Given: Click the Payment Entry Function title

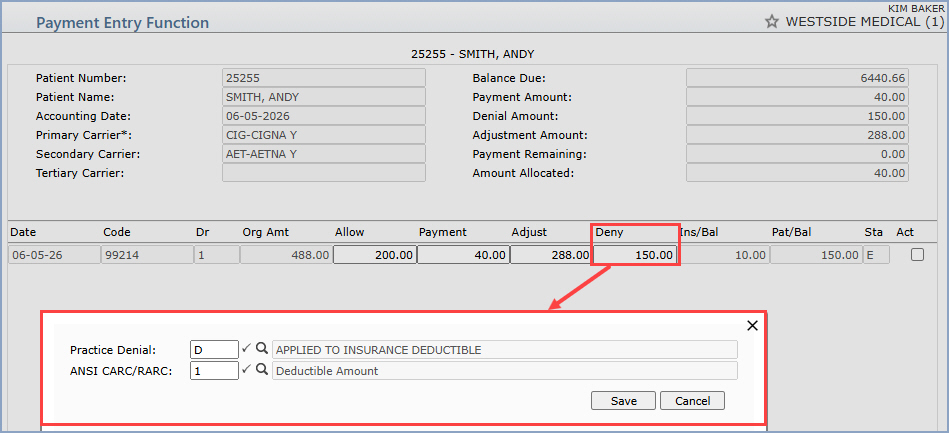Looking at the screenshot, I should click(123, 23).
